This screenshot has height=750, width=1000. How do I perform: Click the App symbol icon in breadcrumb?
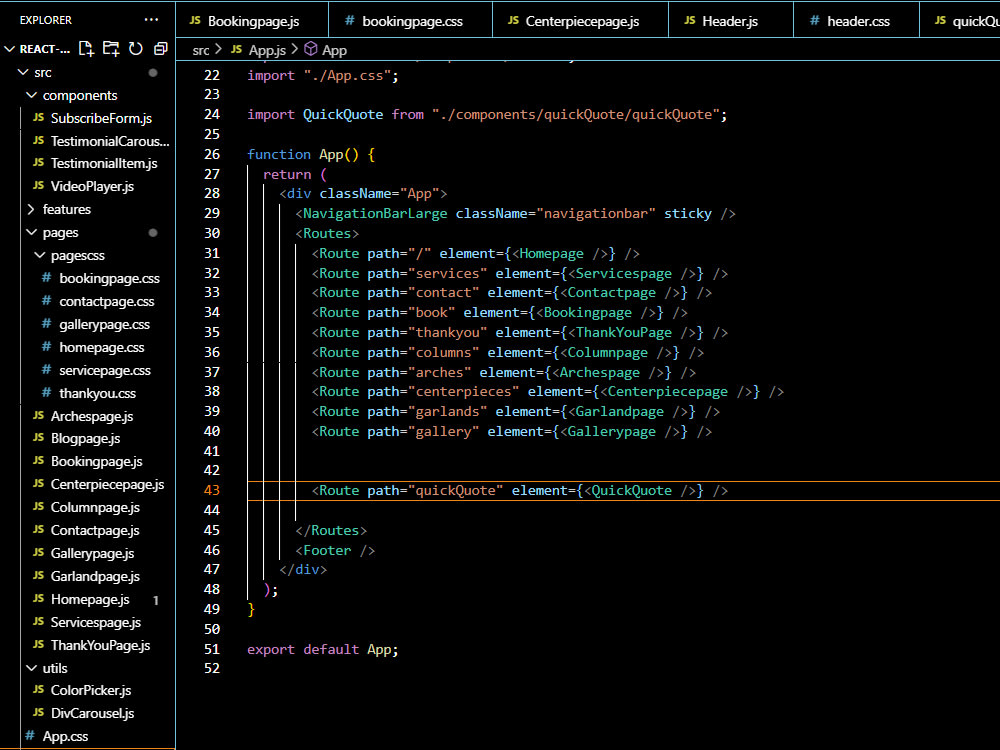tap(310, 49)
